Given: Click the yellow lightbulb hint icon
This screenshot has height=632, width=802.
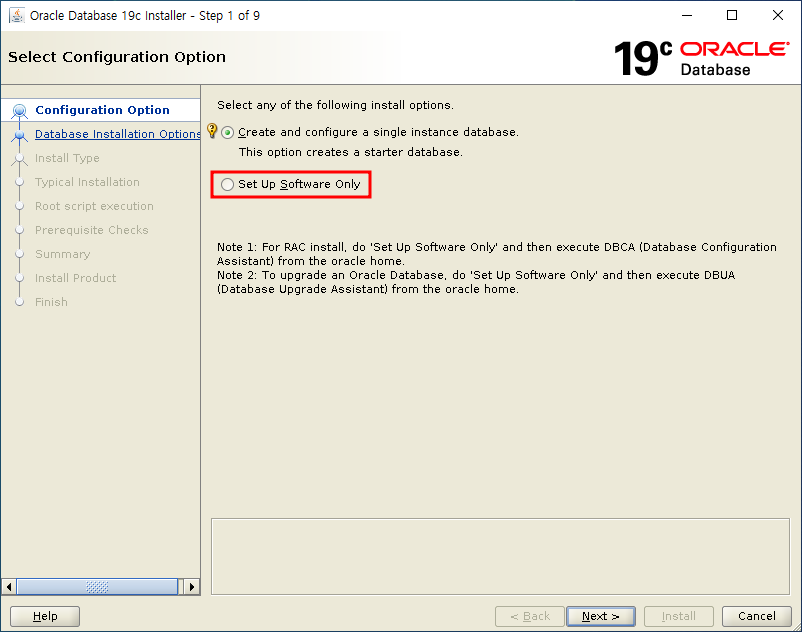Looking at the screenshot, I should tap(212, 130).
